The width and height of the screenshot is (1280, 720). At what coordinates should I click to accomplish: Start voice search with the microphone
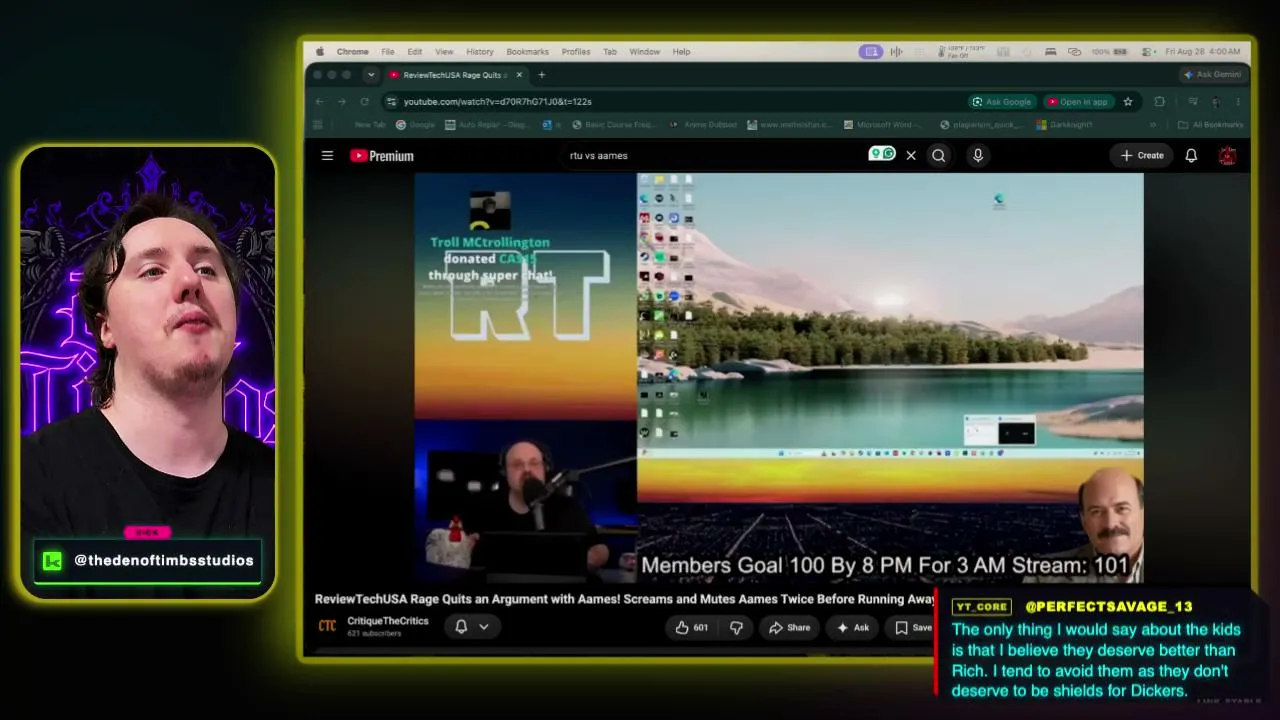978,155
